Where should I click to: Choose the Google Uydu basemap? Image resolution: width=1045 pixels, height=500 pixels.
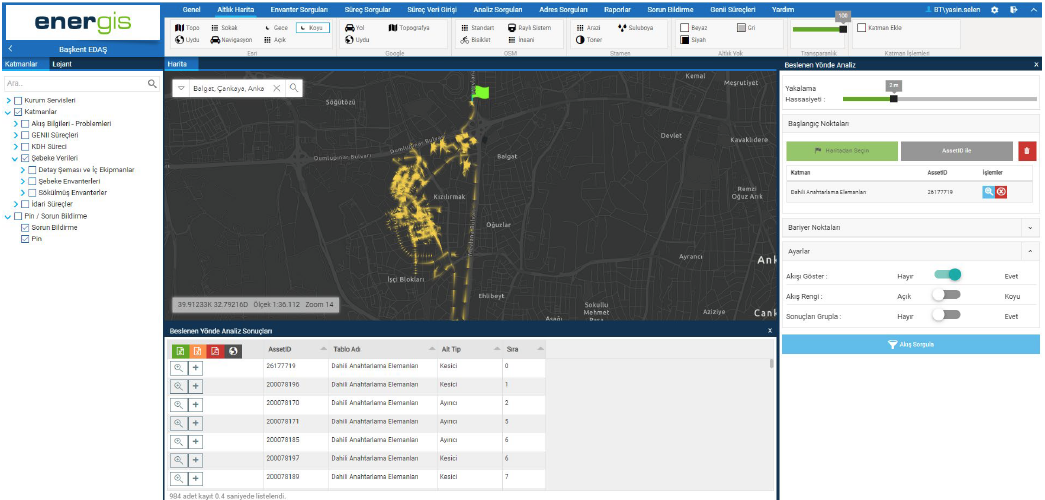(357, 40)
